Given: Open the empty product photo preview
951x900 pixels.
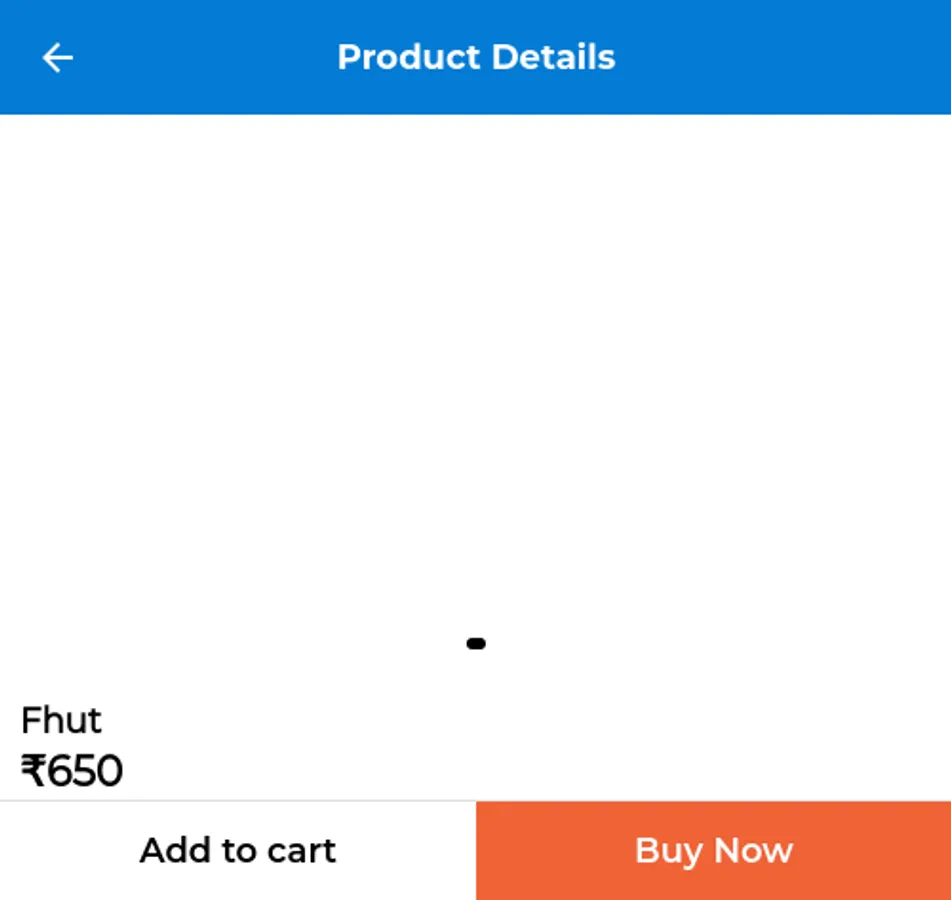Looking at the screenshot, I should pos(476,370).
